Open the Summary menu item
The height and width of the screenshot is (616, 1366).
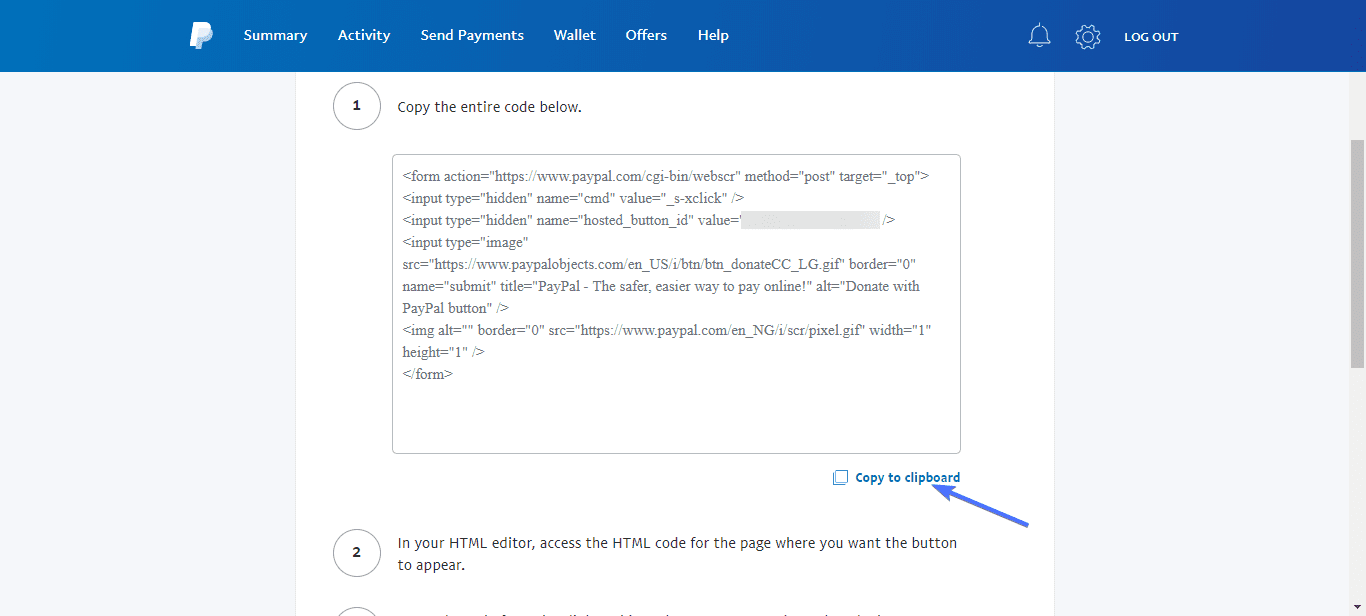click(x=275, y=35)
